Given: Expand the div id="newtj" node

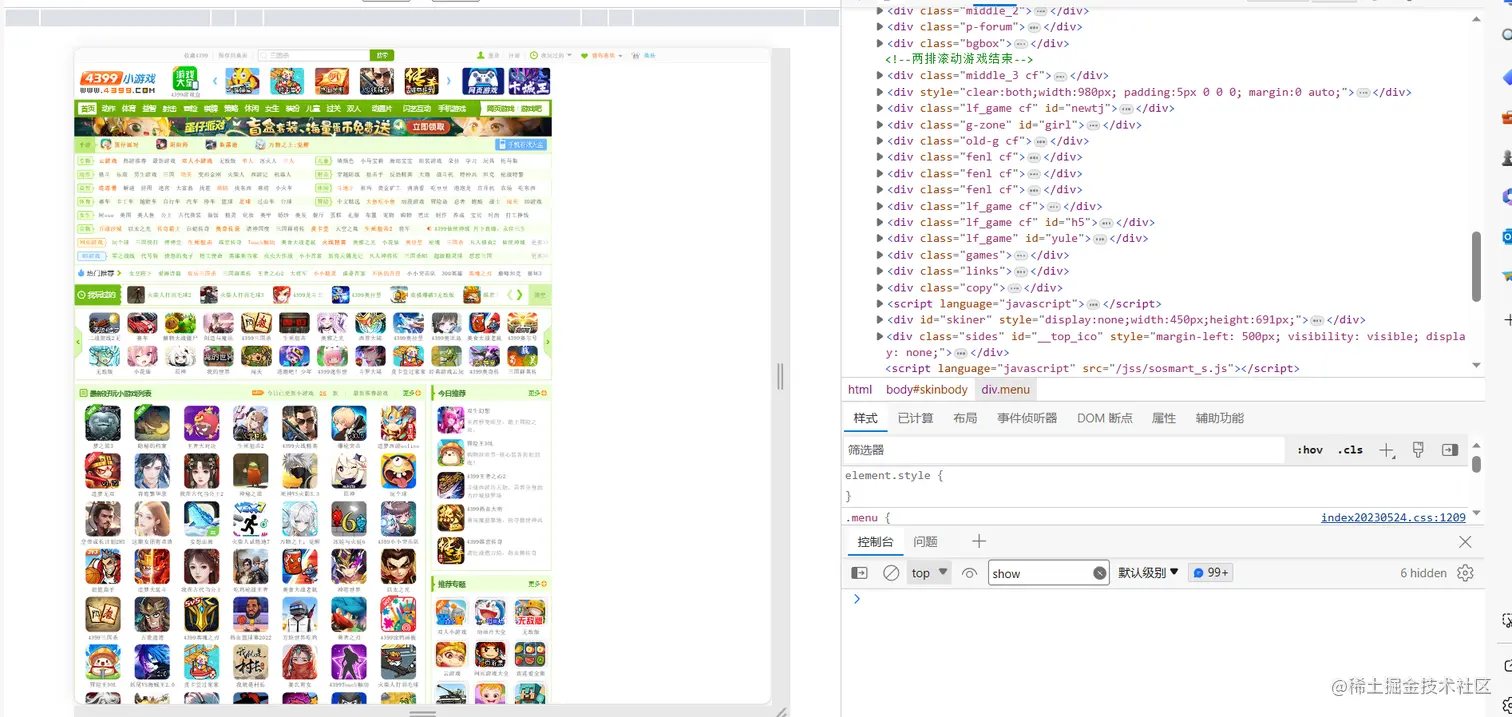Looking at the screenshot, I should point(880,108).
